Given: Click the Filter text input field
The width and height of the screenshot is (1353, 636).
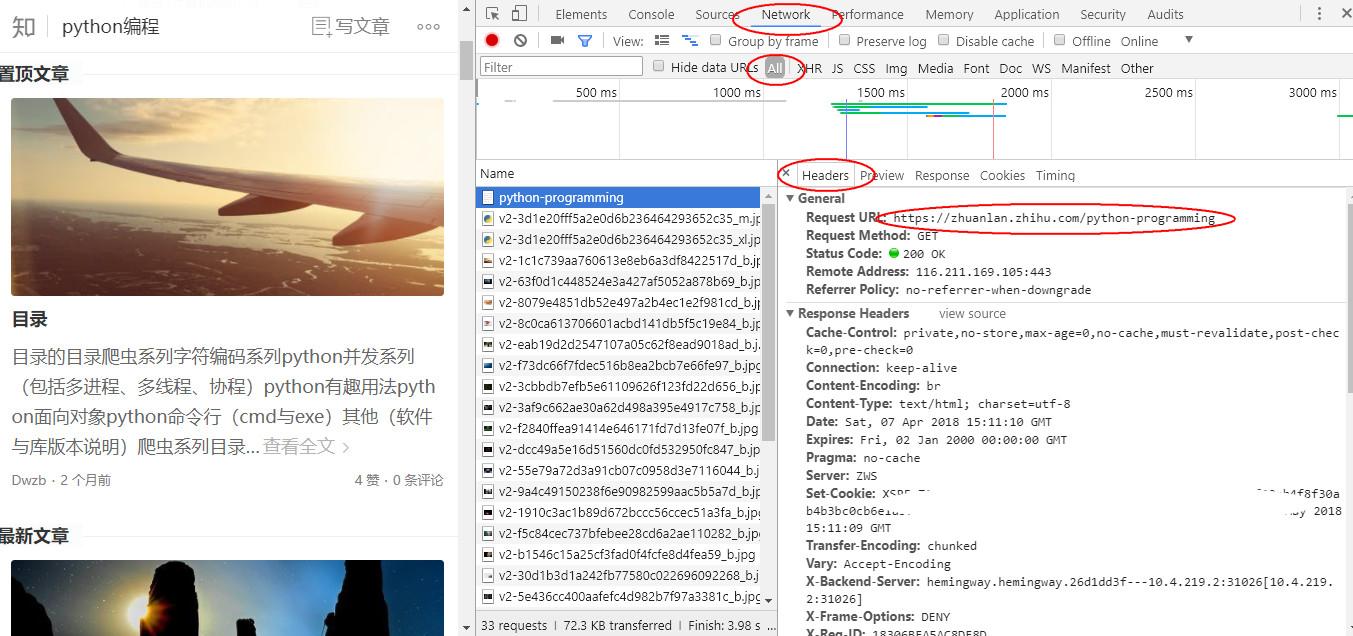Looking at the screenshot, I should [x=561, y=67].
